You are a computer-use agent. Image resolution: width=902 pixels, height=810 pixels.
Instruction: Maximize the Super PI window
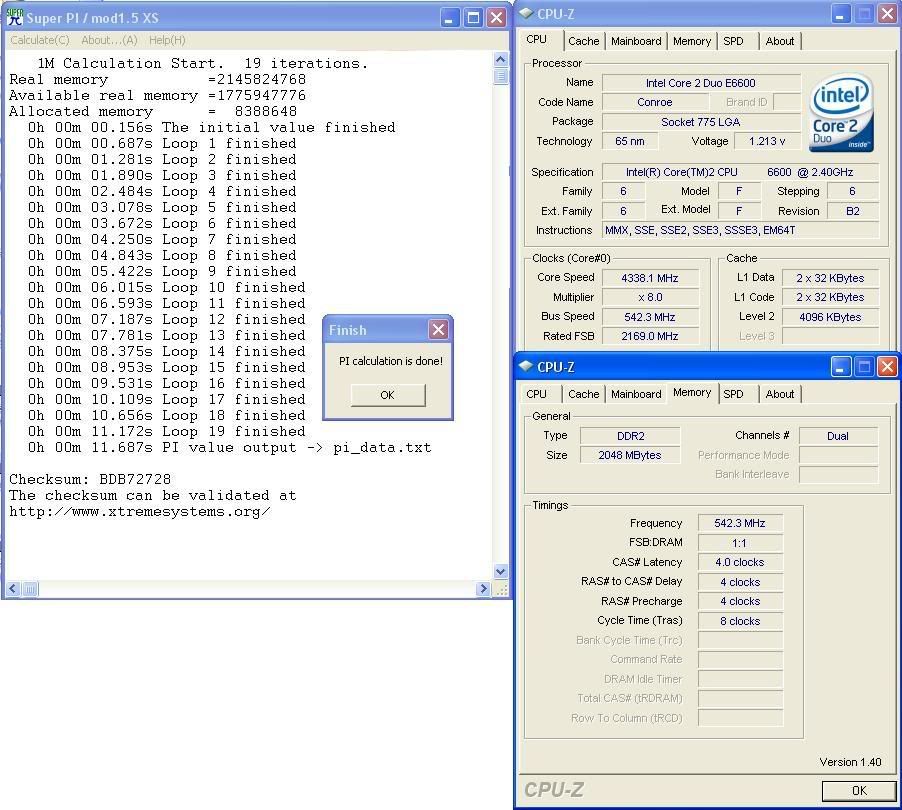click(473, 18)
